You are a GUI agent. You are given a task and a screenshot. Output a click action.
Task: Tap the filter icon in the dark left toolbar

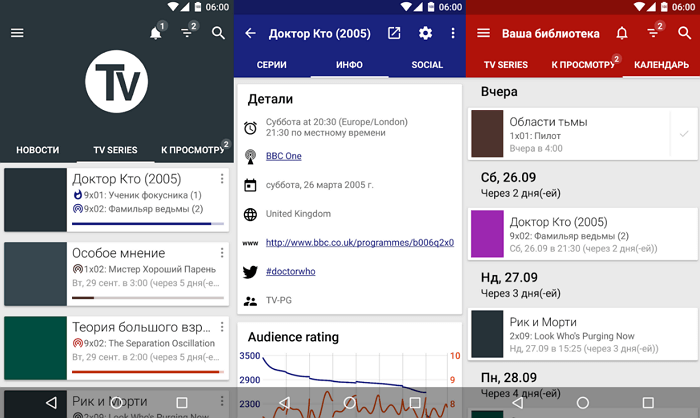(187, 33)
